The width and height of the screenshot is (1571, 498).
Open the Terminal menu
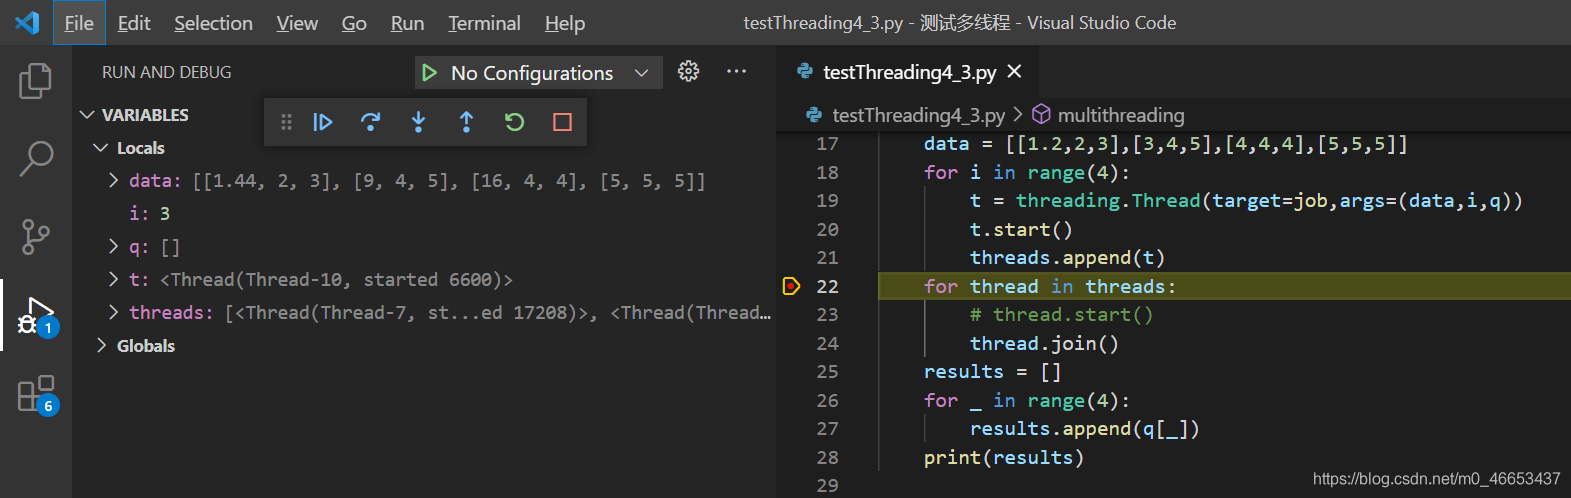pyautogui.click(x=484, y=23)
